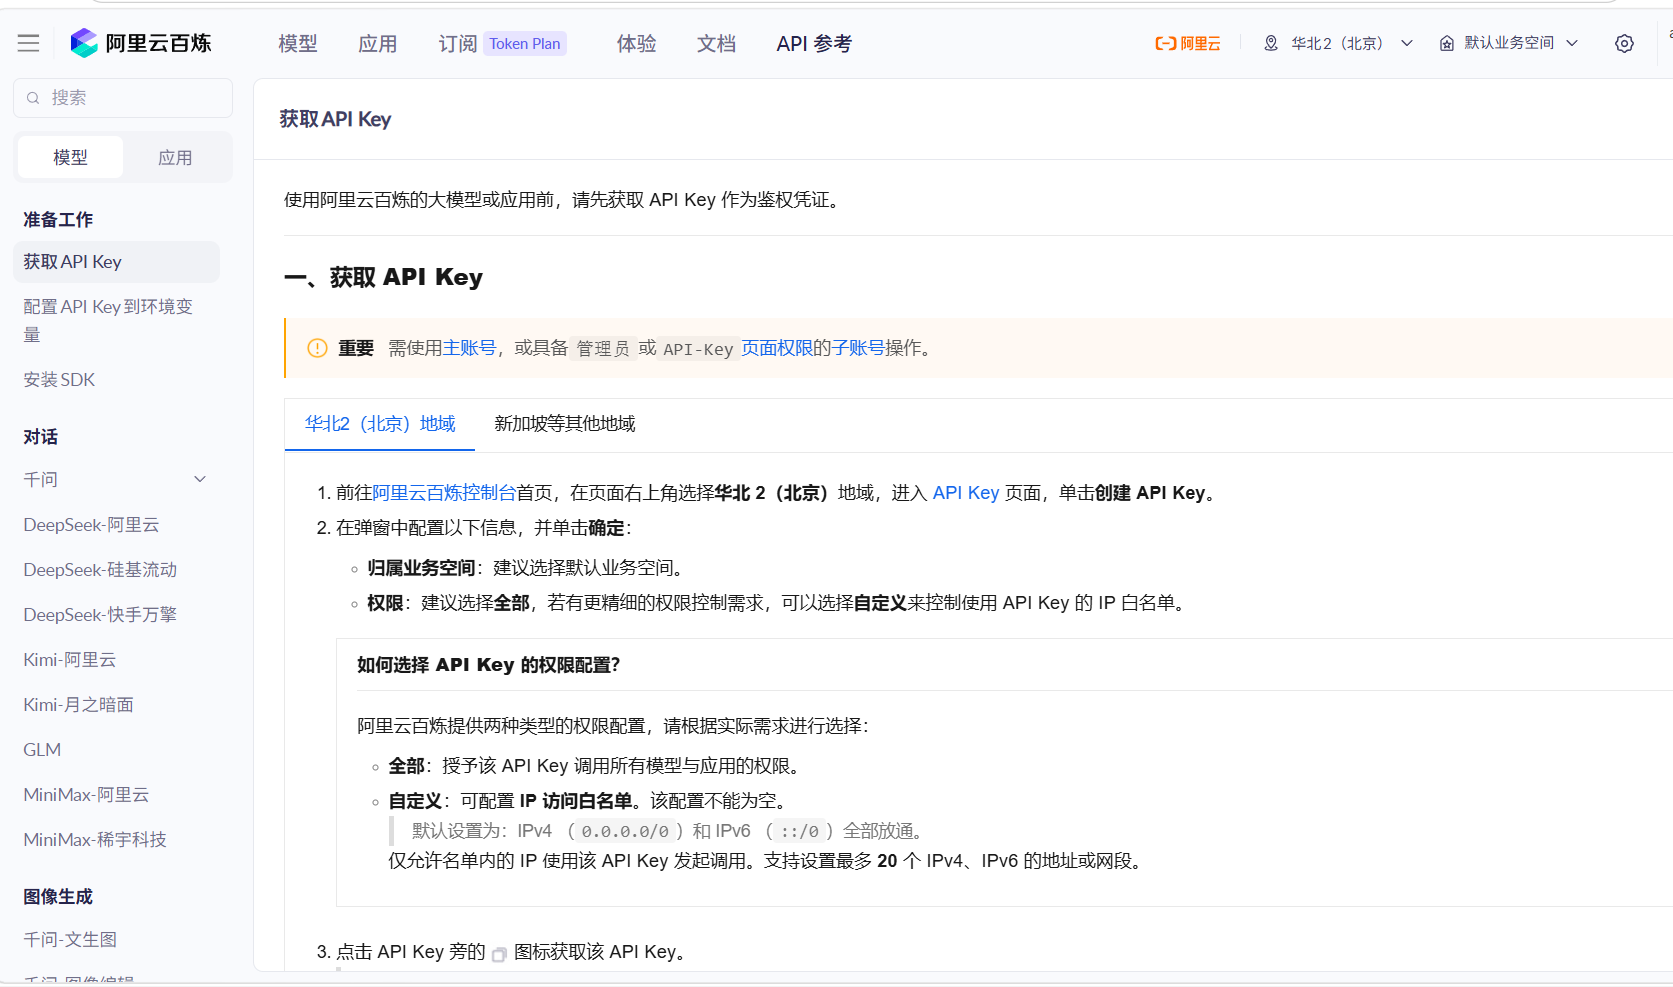Click the 准备工作 sidebar heading
The height and width of the screenshot is (987, 1673).
(x=58, y=220)
